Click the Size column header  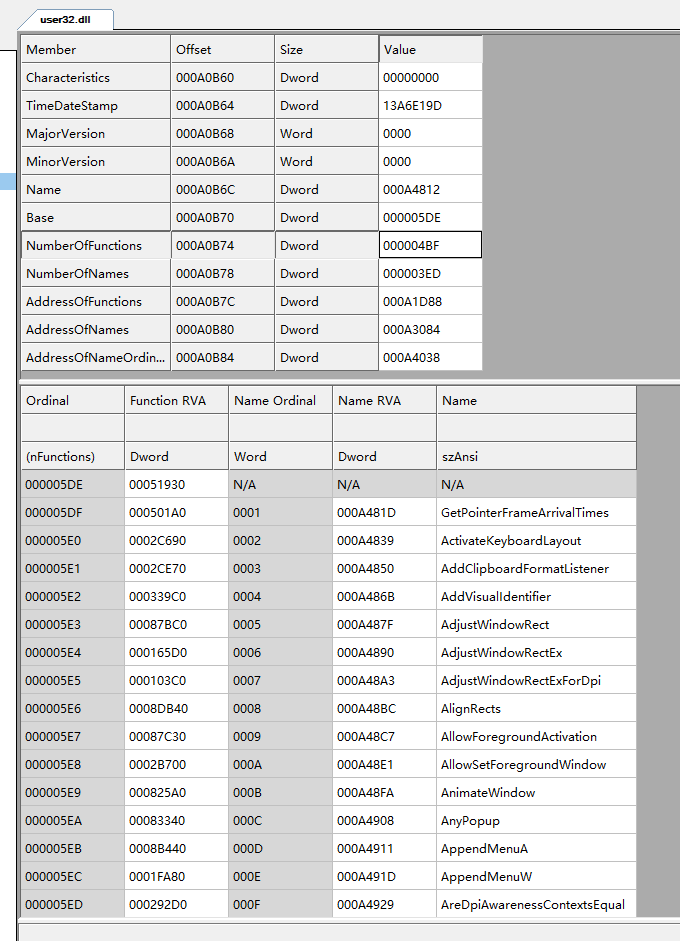326,49
